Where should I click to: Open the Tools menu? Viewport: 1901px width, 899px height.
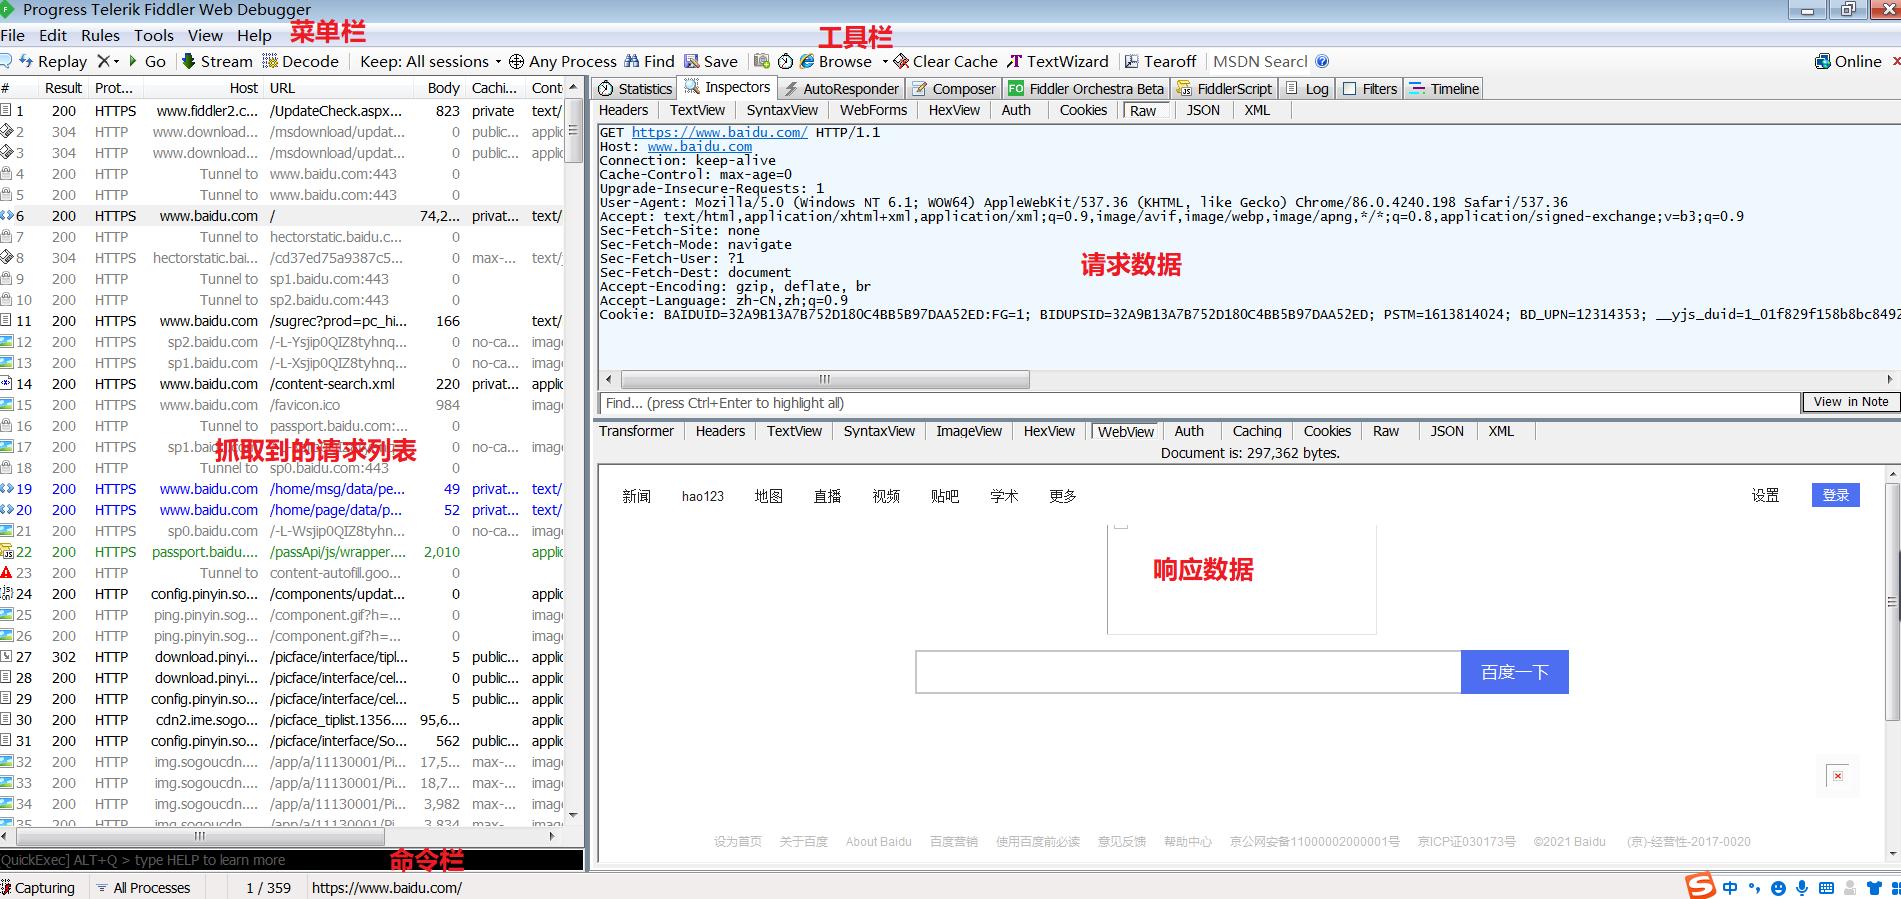[x=153, y=35]
